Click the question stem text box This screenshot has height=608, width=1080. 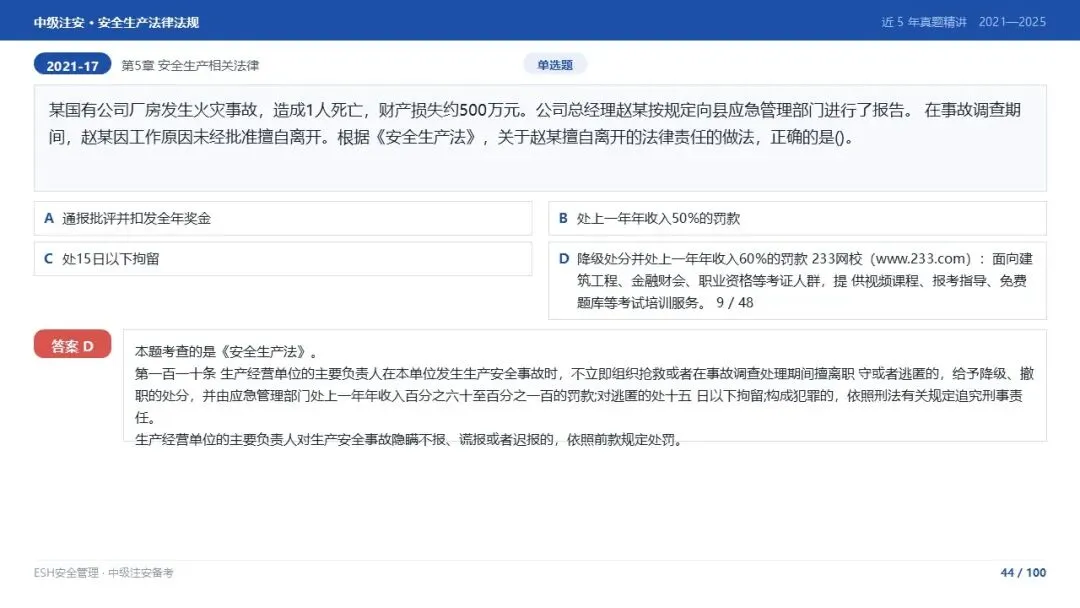pos(540,138)
